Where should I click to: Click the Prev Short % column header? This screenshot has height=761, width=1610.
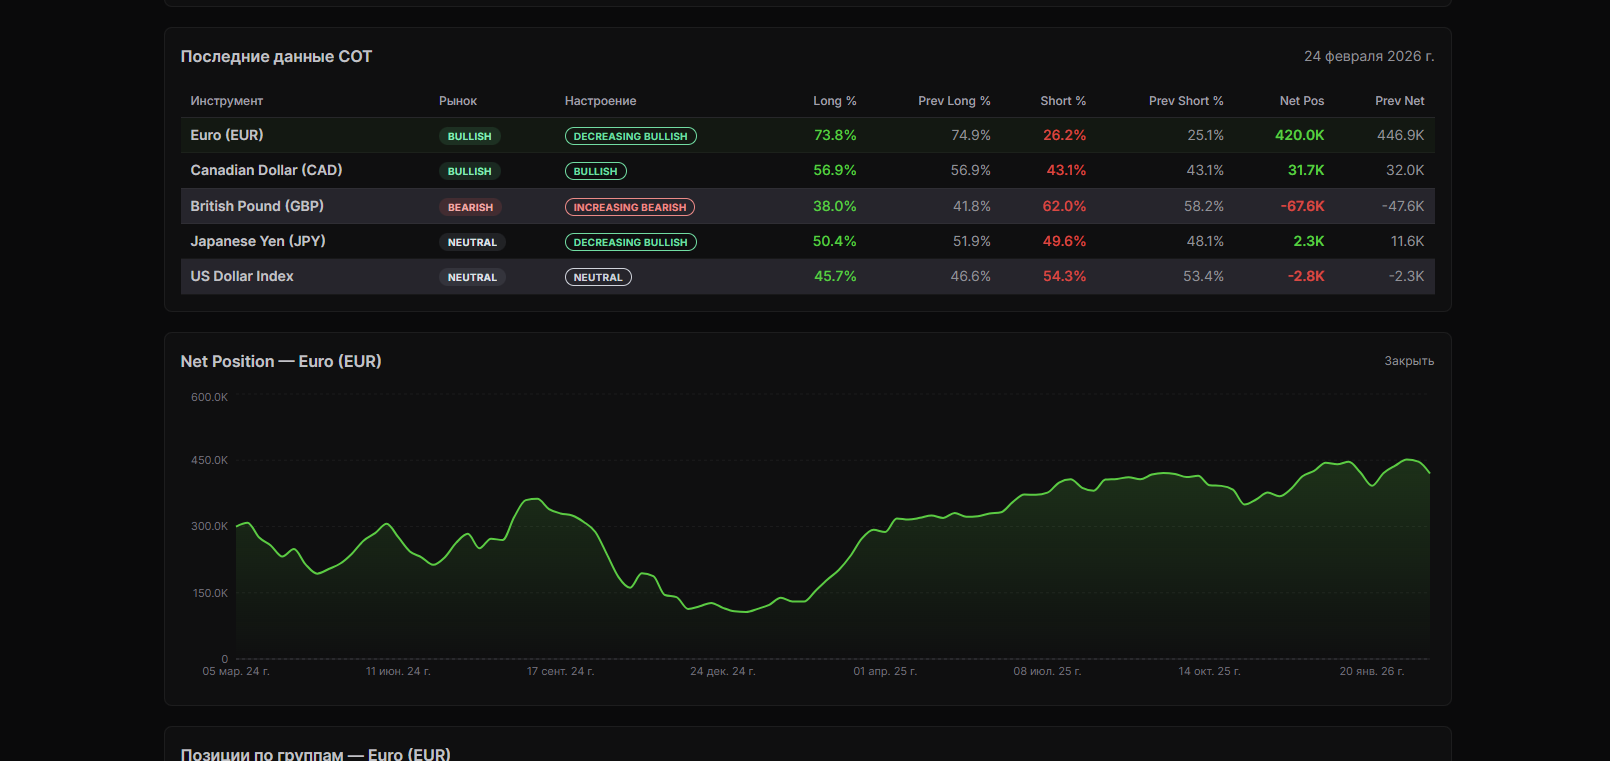[x=1186, y=101]
